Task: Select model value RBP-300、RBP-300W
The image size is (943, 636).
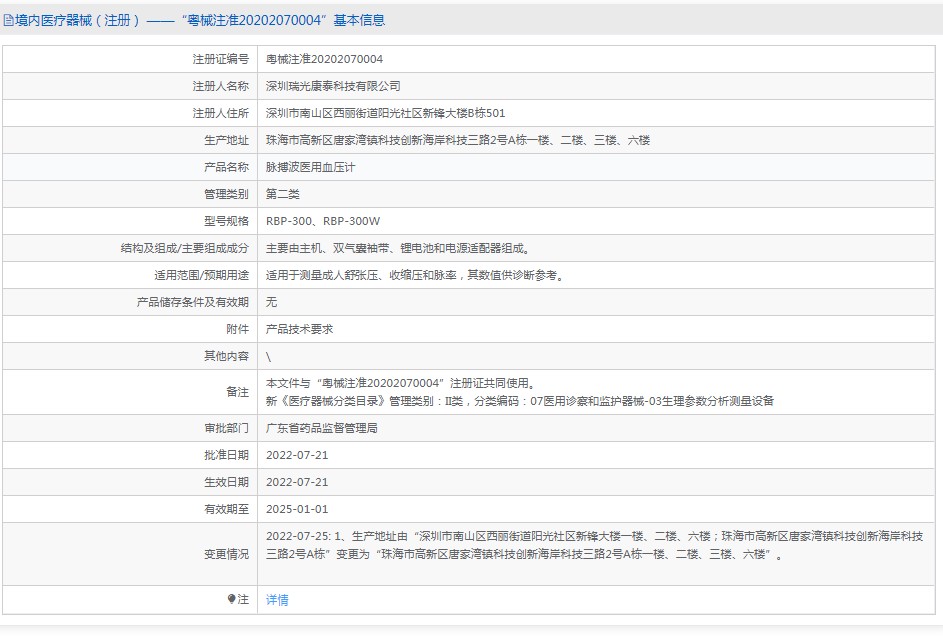Action: coord(323,221)
